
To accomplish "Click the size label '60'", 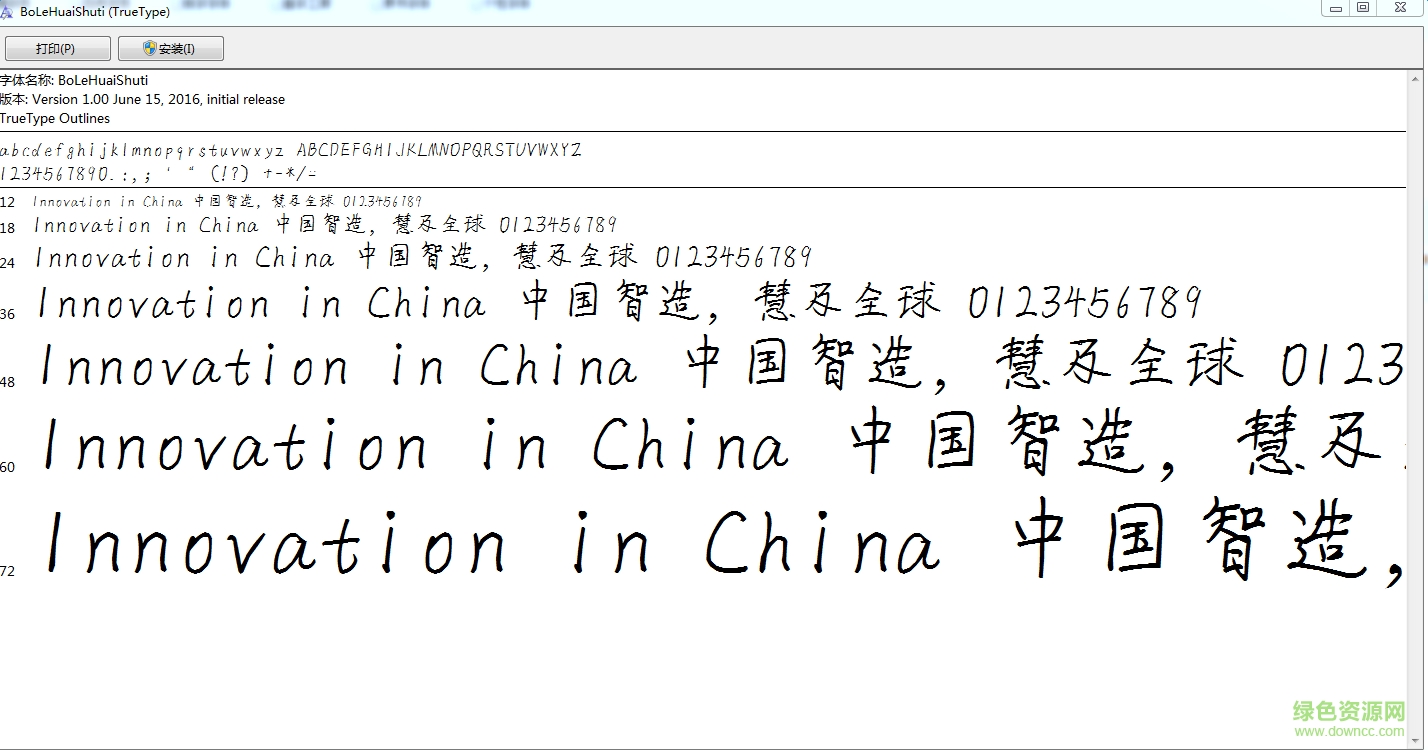I will click(8, 467).
